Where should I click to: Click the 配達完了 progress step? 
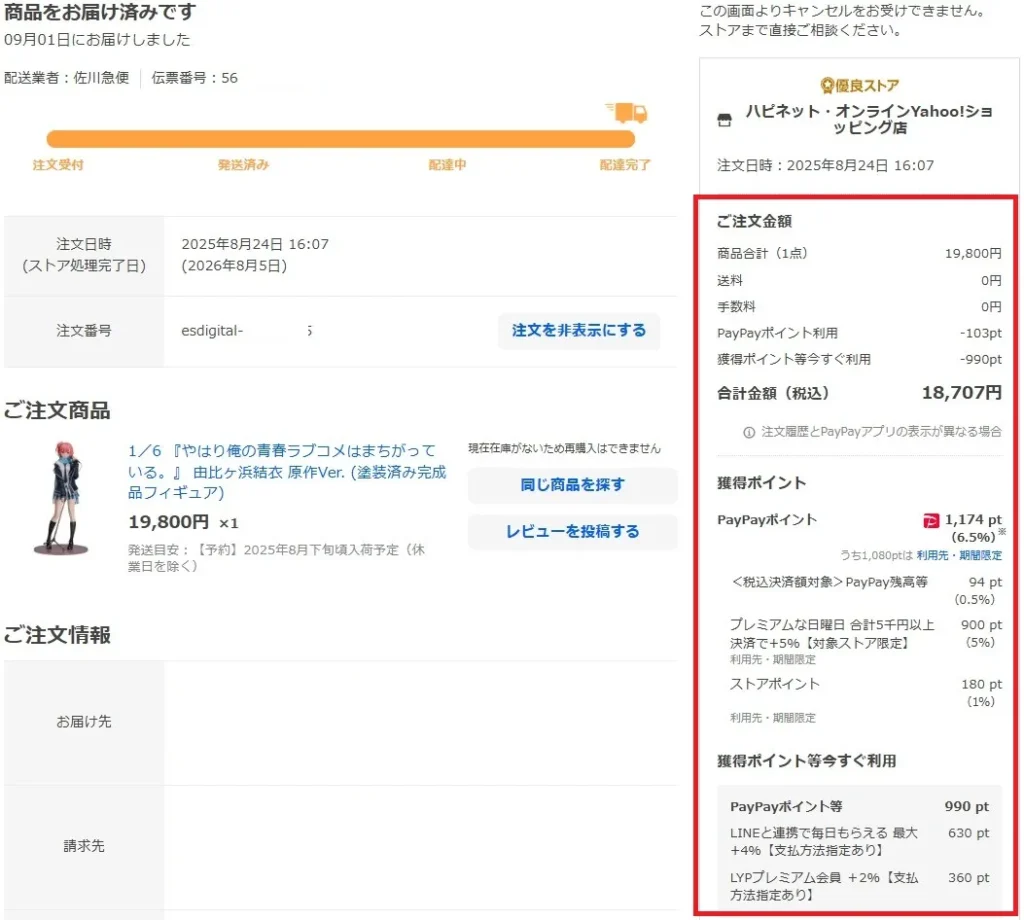click(x=625, y=165)
